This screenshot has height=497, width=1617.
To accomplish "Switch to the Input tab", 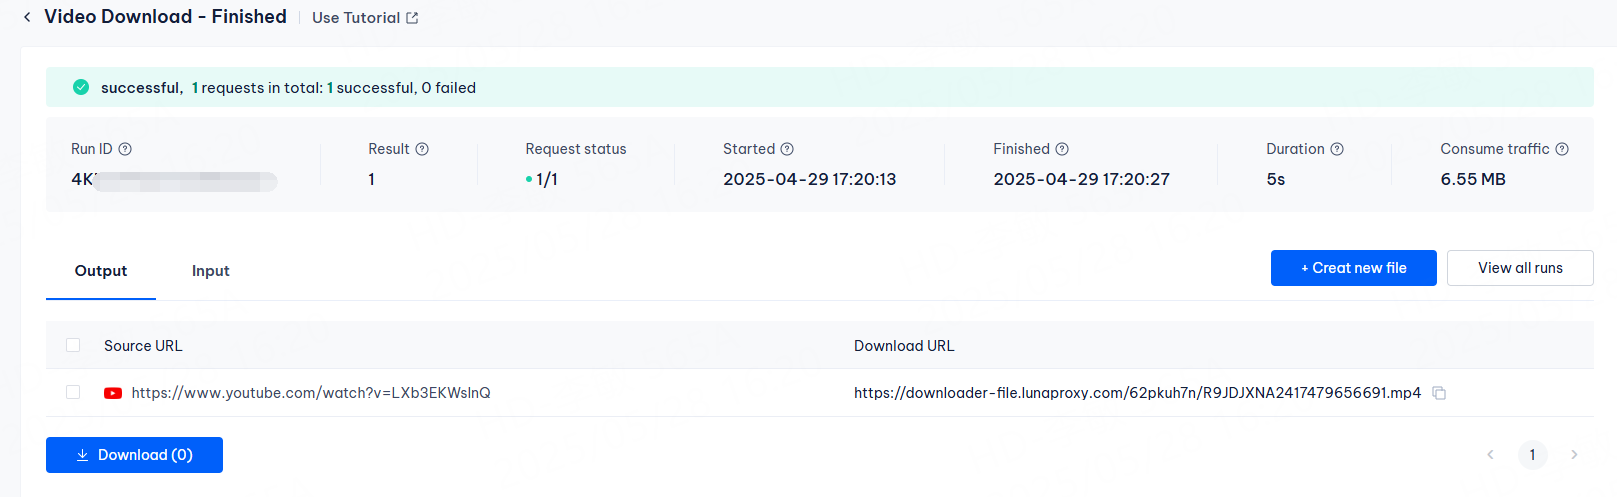I will click(210, 271).
